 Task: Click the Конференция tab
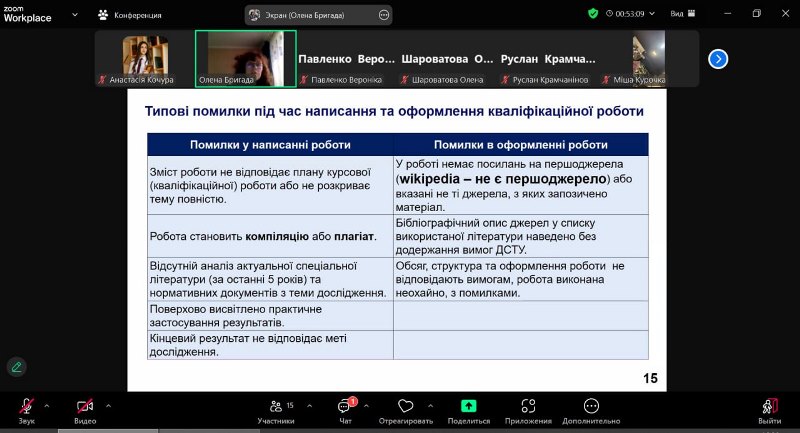(x=130, y=15)
